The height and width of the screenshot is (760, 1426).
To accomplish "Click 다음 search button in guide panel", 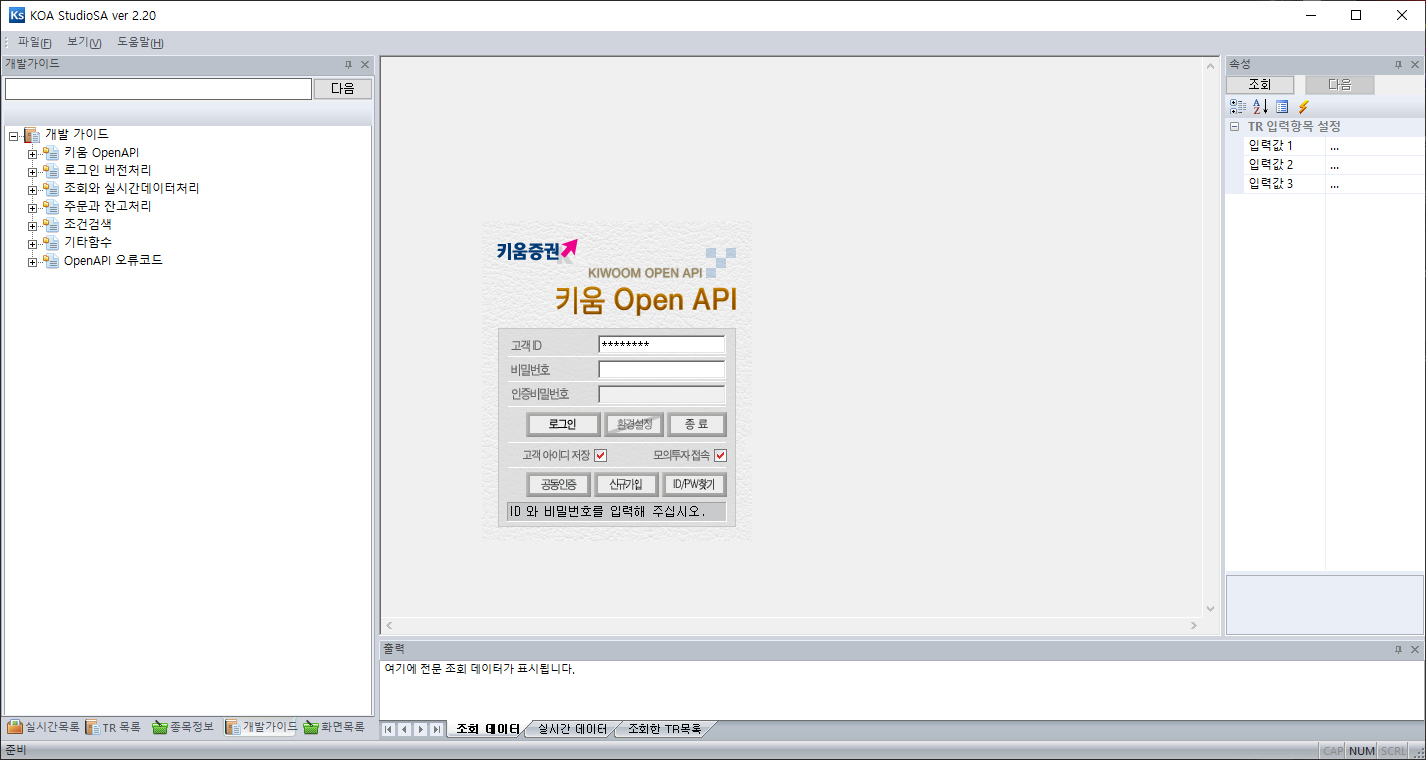I will click(x=342, y=88).
